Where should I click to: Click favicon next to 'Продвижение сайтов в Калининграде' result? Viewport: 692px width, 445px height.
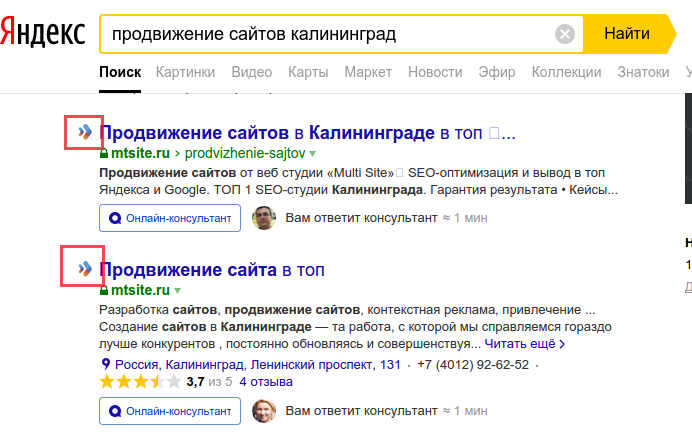click(x=85, y=132)
